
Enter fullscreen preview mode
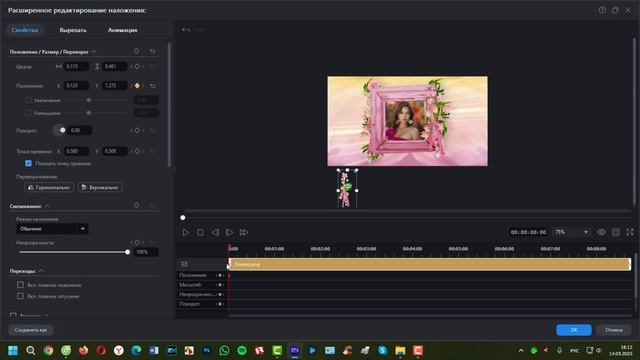pyautogui.click(x=630, y=232)
